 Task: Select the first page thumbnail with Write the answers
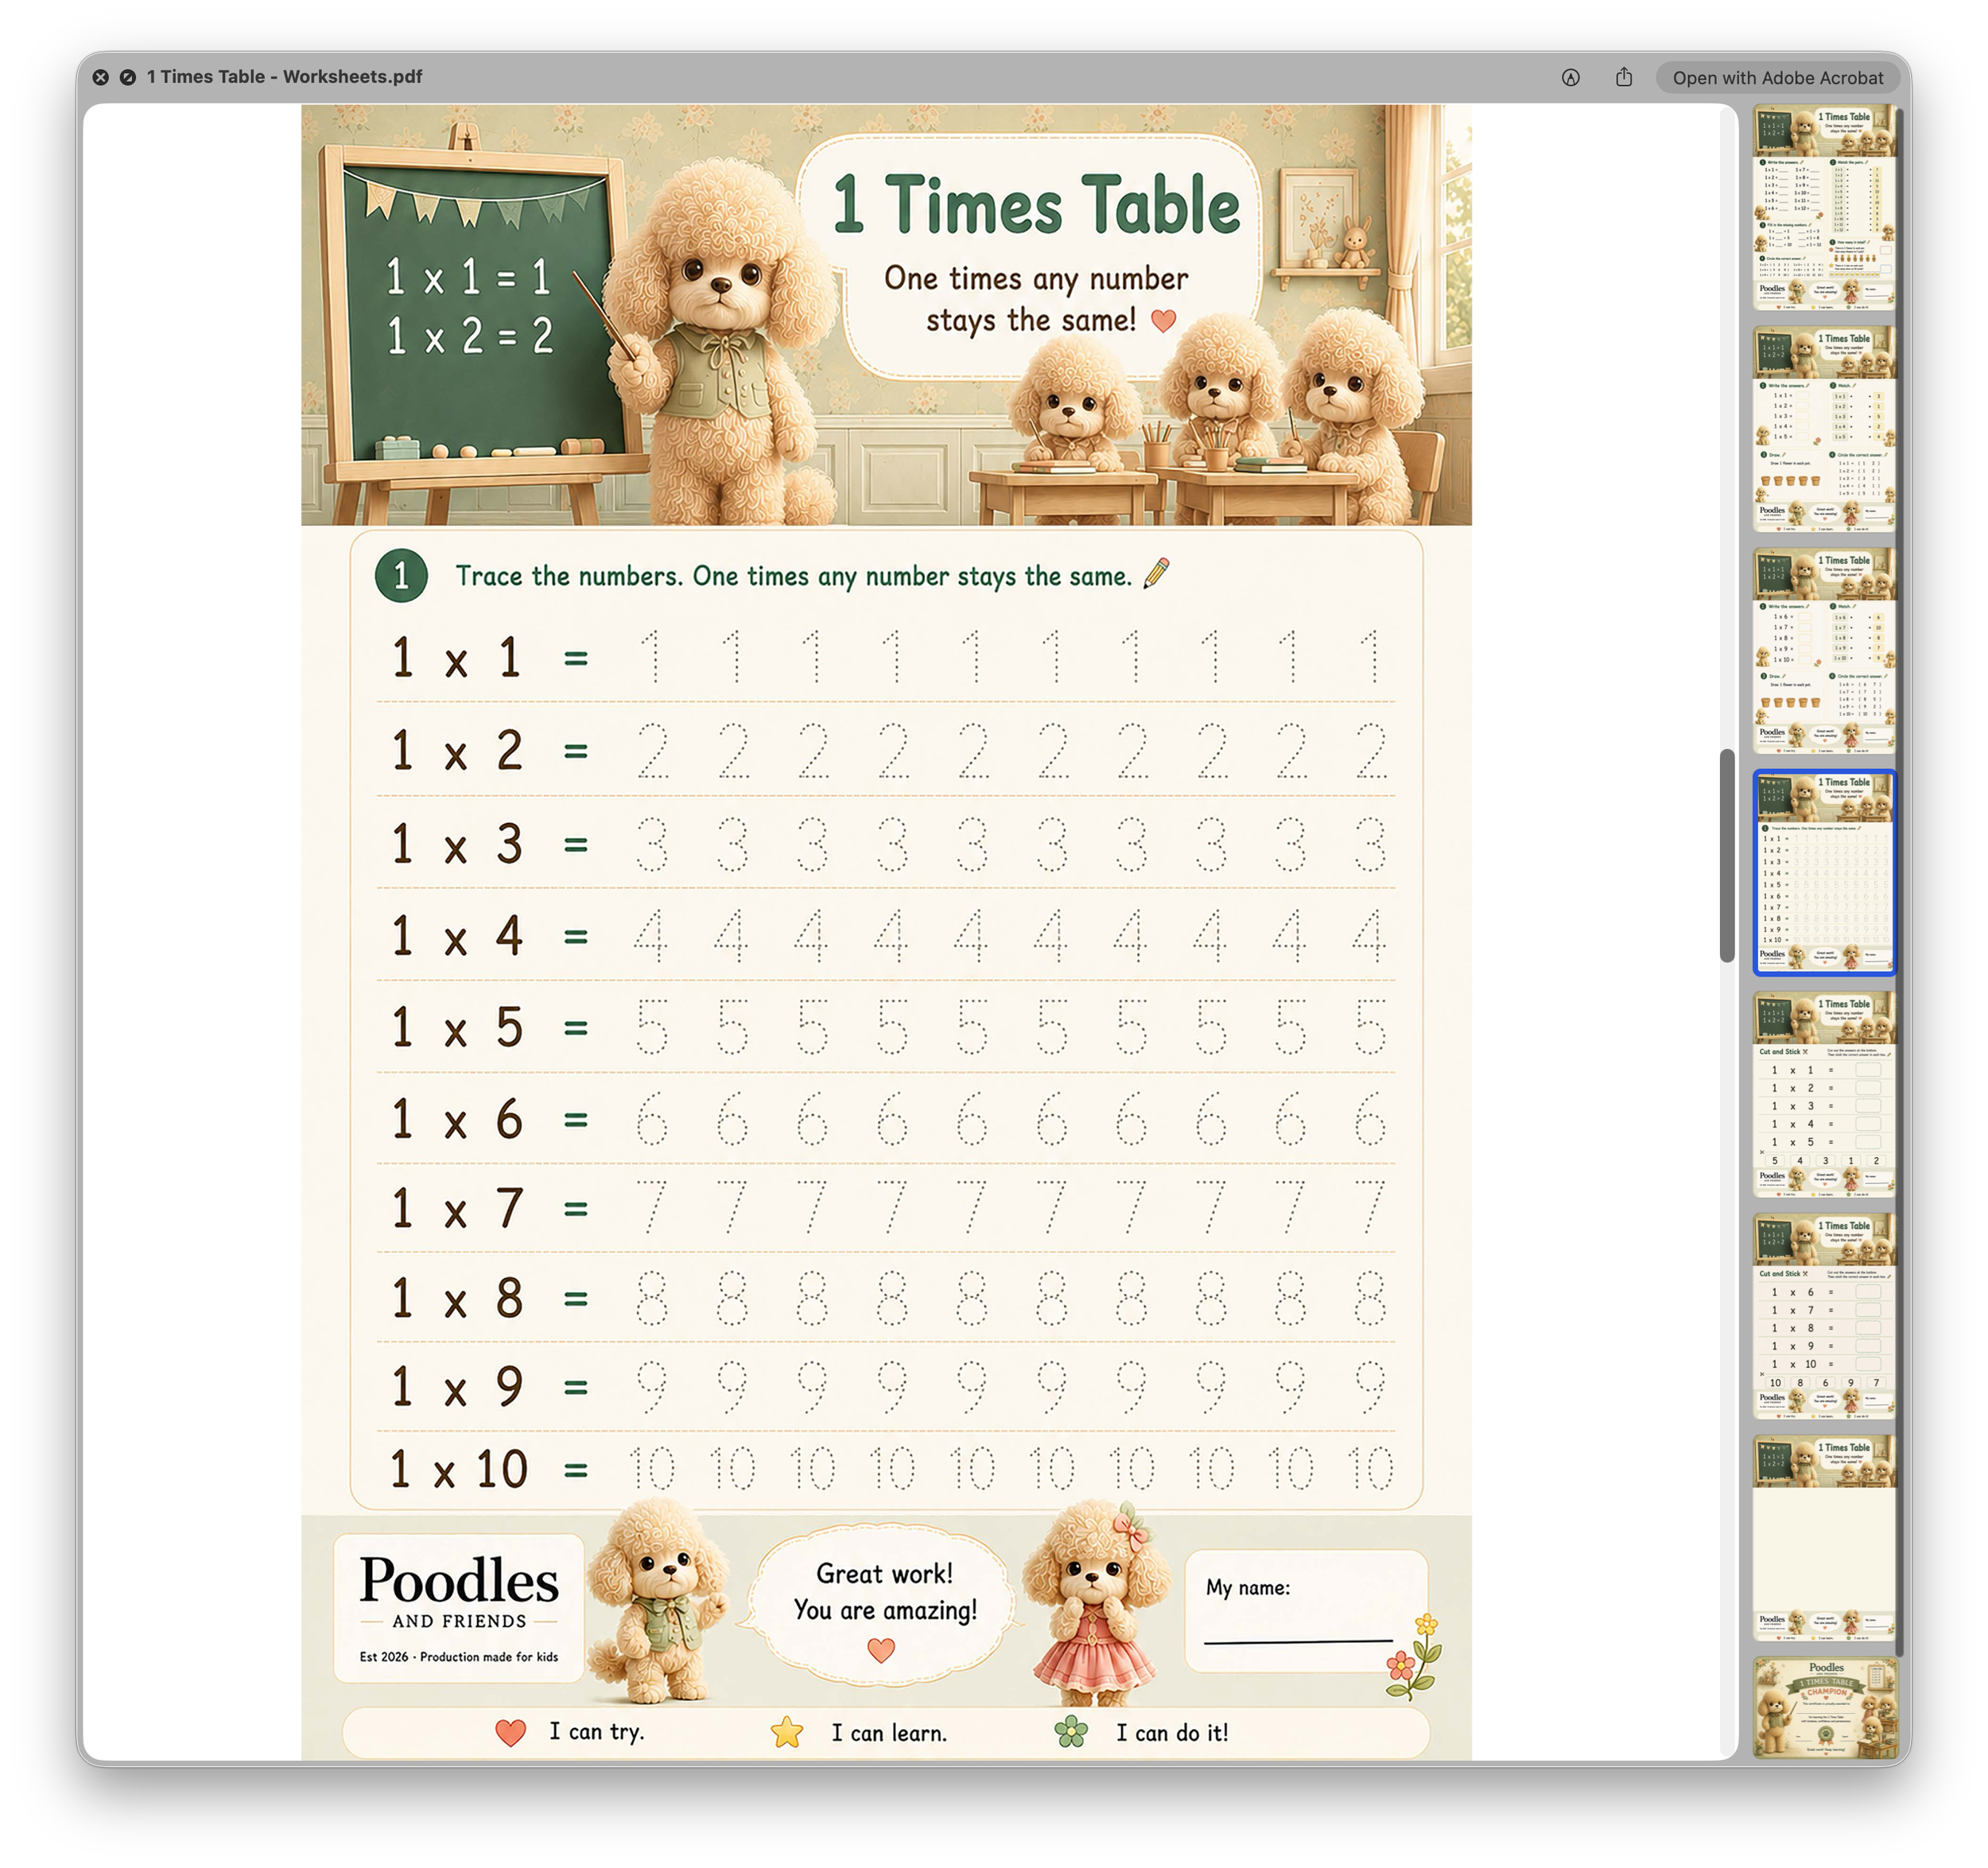click(1824, 207)
